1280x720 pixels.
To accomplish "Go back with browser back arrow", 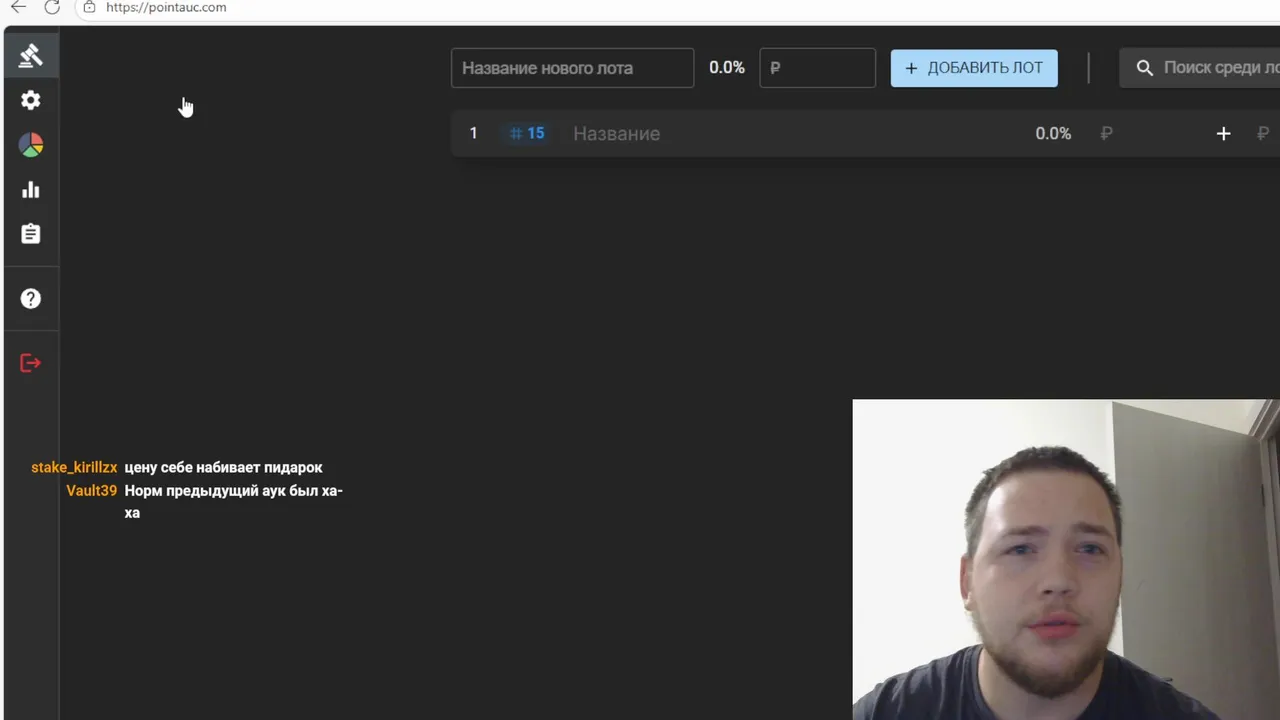I will tap(18, 7).
